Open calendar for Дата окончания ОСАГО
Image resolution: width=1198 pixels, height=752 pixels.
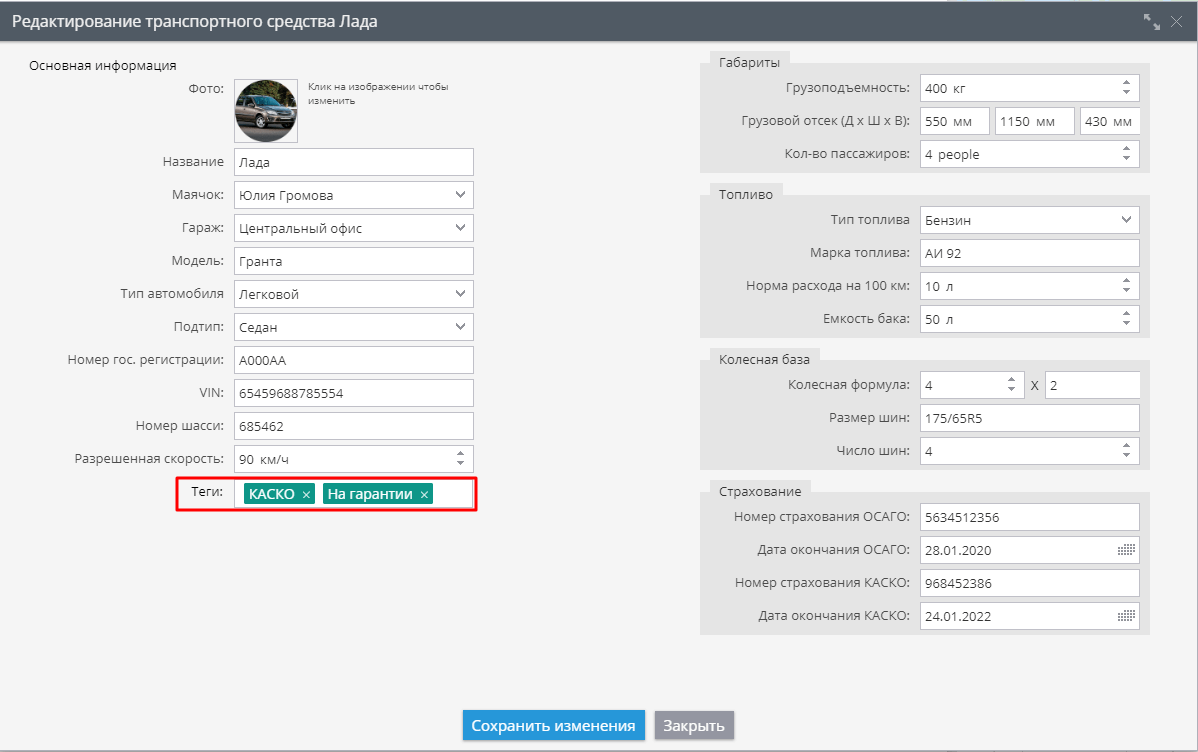[1125, 550]
